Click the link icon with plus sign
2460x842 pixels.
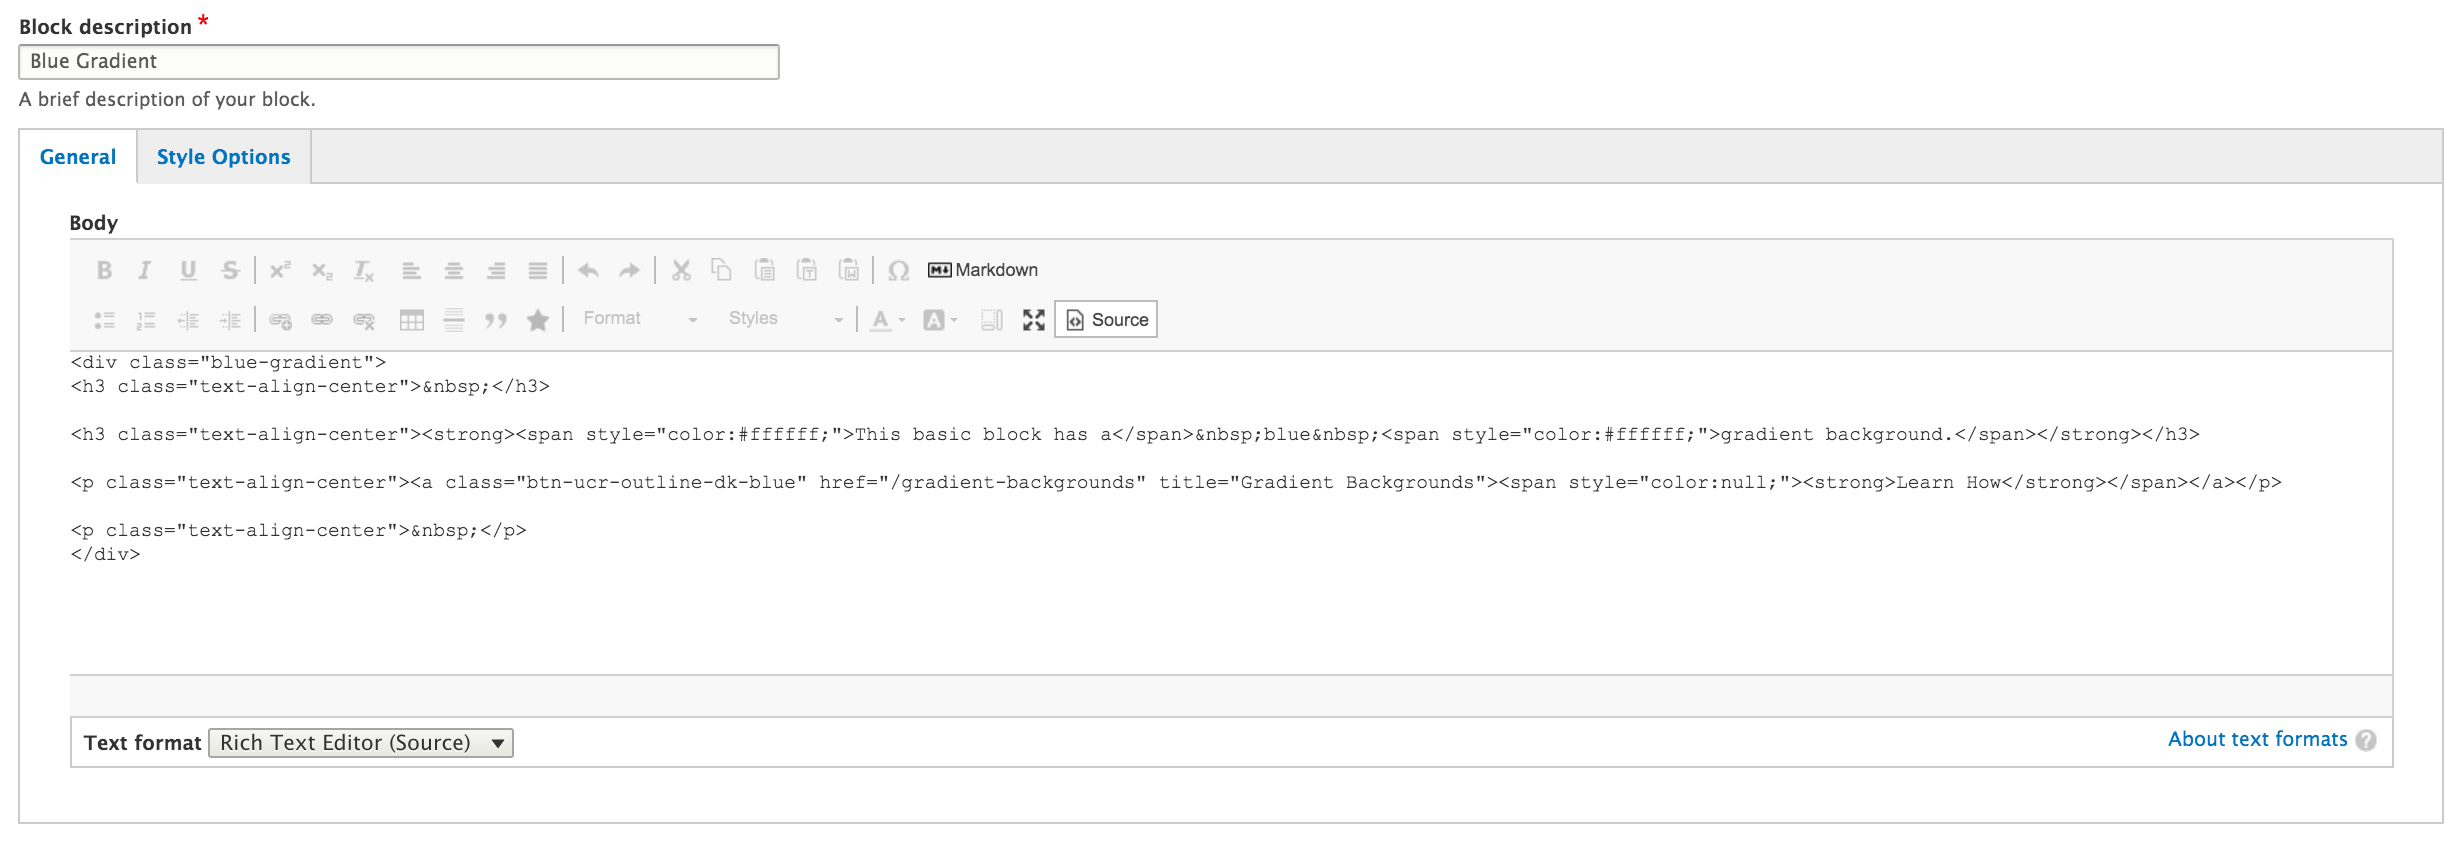coord(280,320)
